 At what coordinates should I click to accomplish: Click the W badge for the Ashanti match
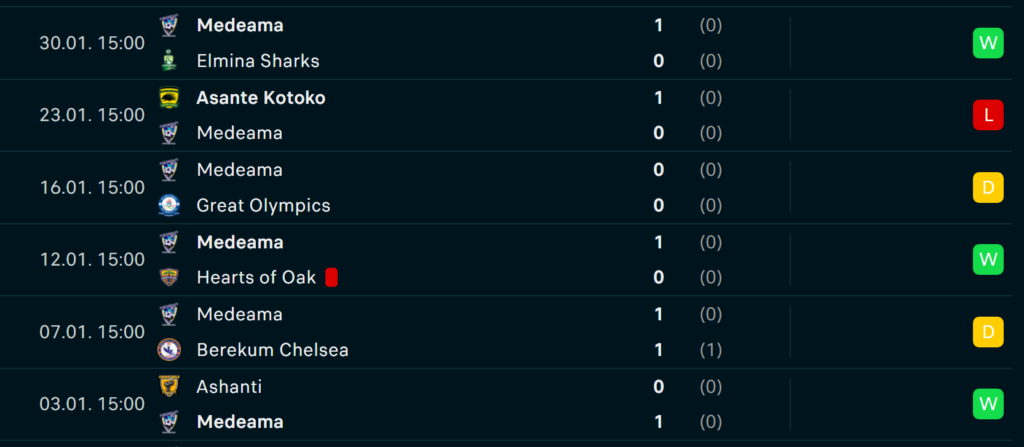click(988, 405)
